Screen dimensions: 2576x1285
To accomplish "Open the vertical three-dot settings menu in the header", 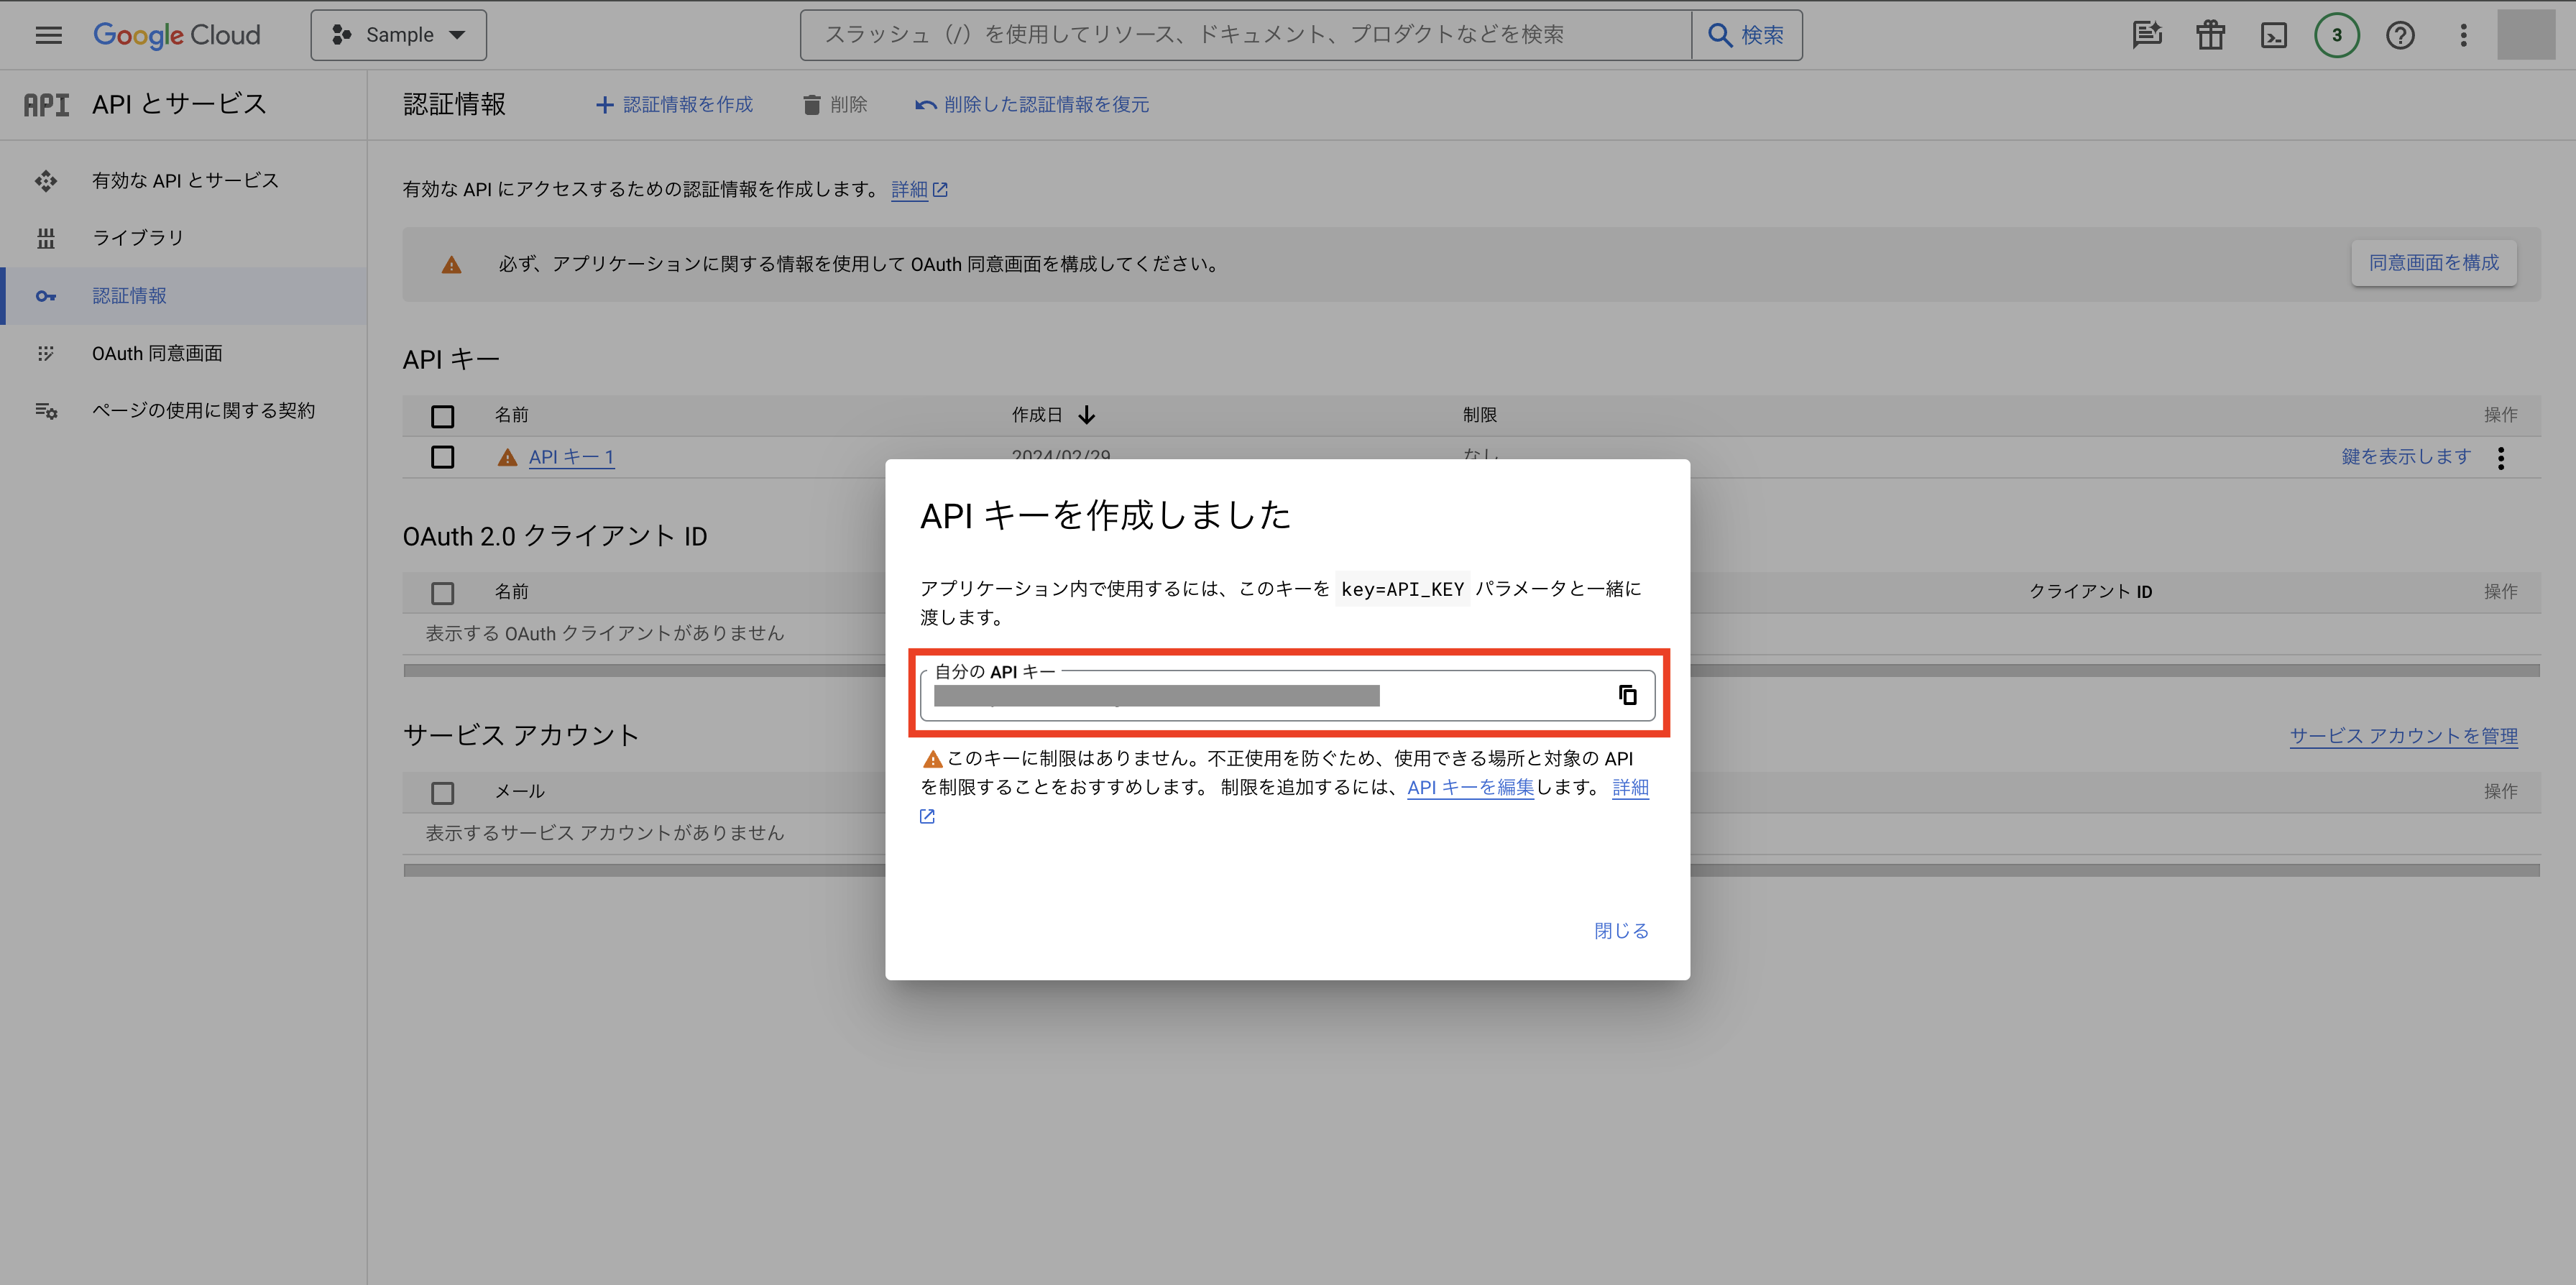I will (x=2463, y=35).
